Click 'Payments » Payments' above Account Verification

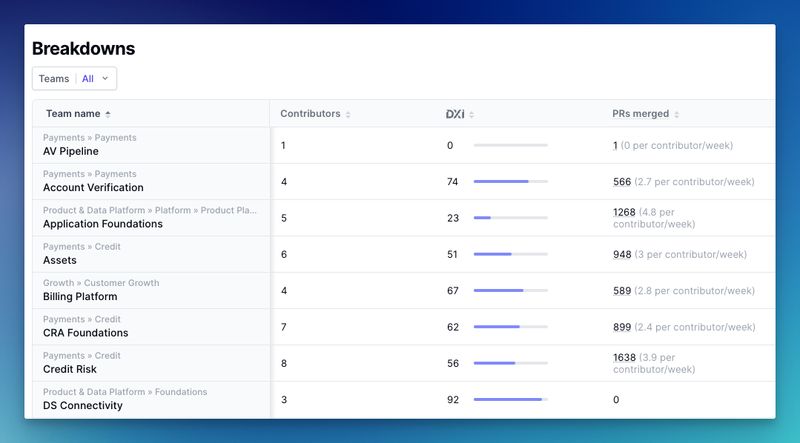point(90,174)
